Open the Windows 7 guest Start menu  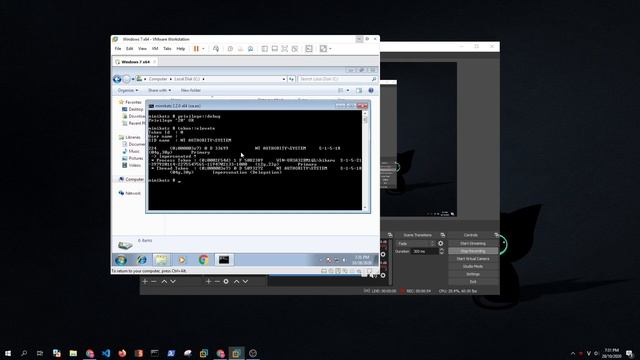pos(121,260)
